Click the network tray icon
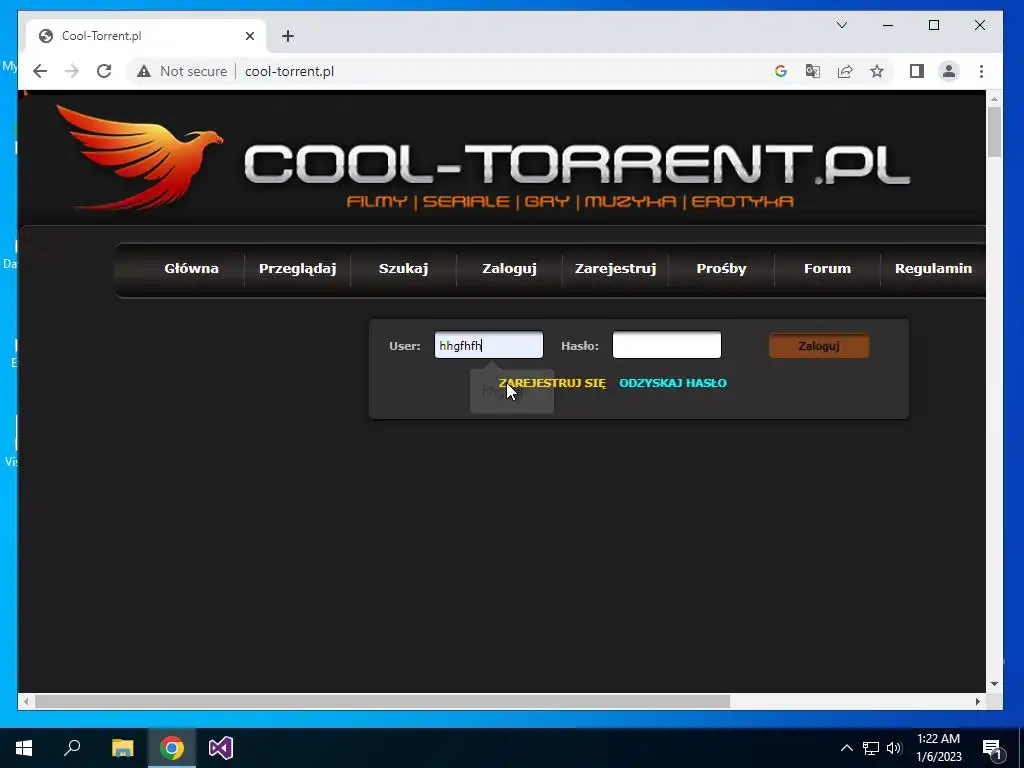The height and width of the screenshot is (768, 1024). [871, 748]
